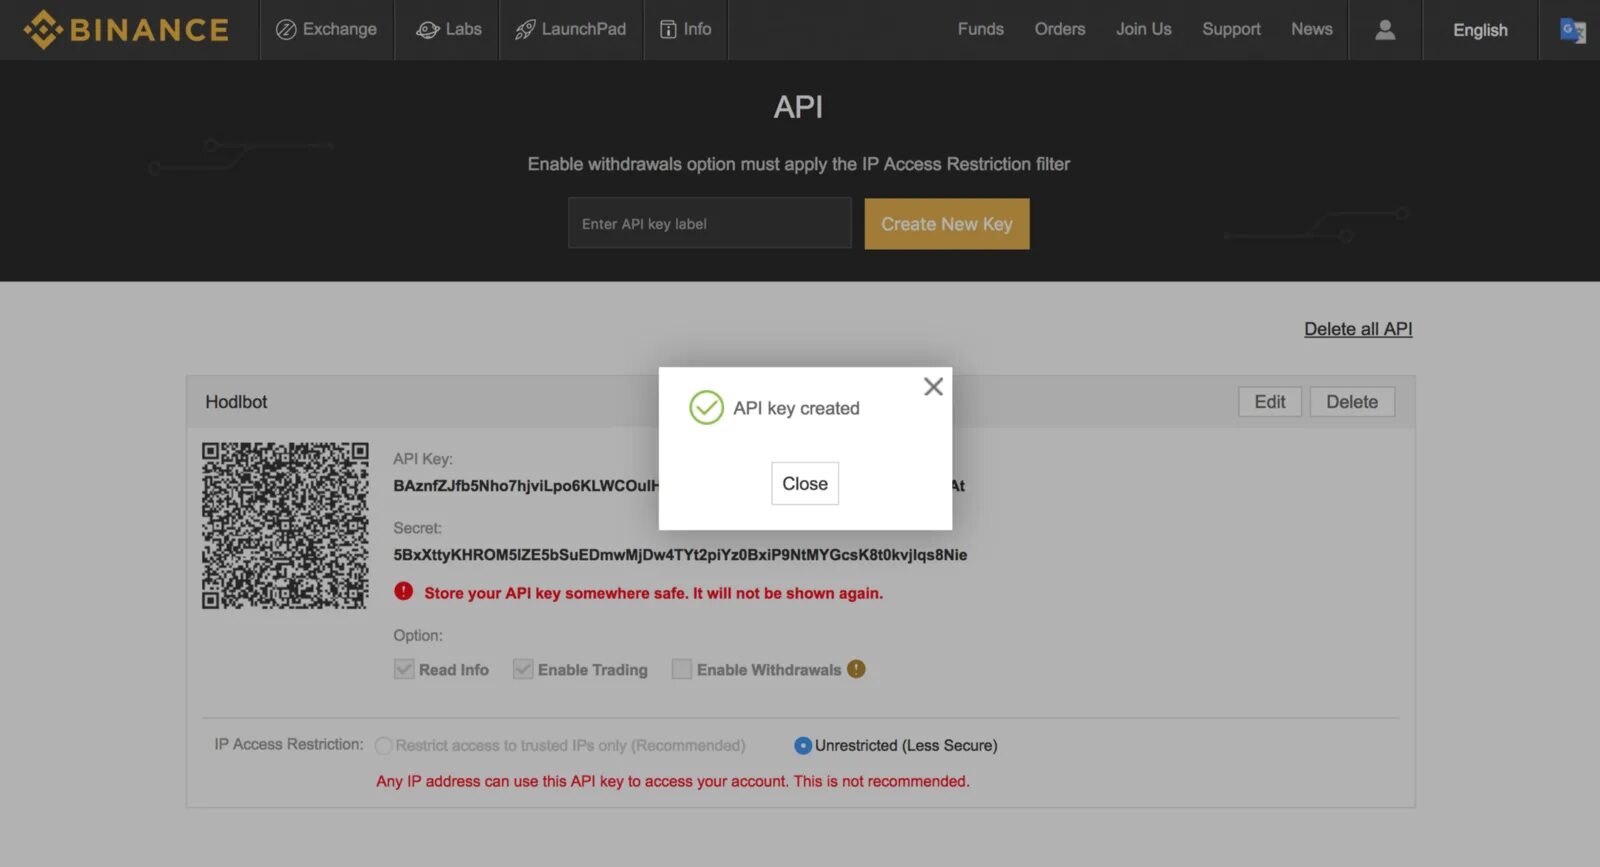Click the Create New Key button
Viewport: 1600px width, 867px height.
point(947,224)
